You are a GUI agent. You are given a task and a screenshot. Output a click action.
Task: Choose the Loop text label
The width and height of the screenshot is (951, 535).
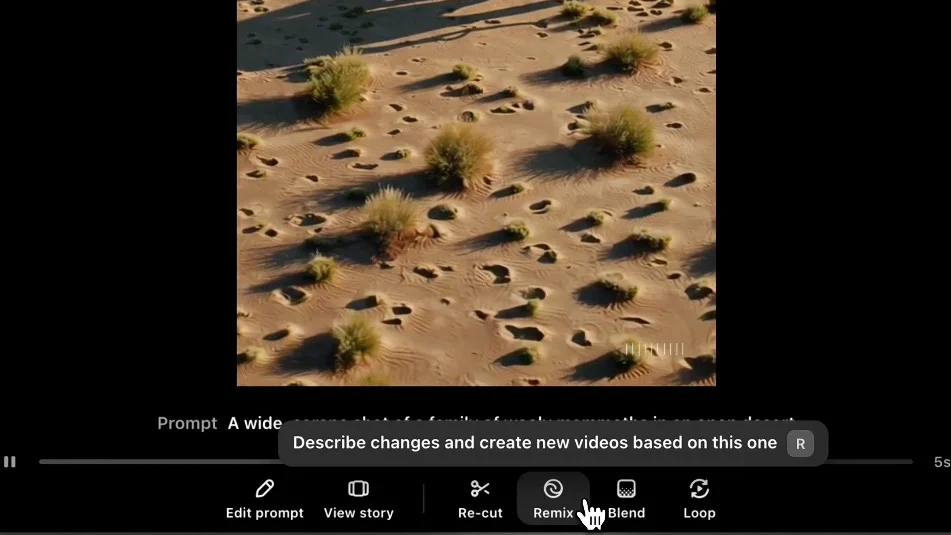pyautogui.click(x=699, y=513)
